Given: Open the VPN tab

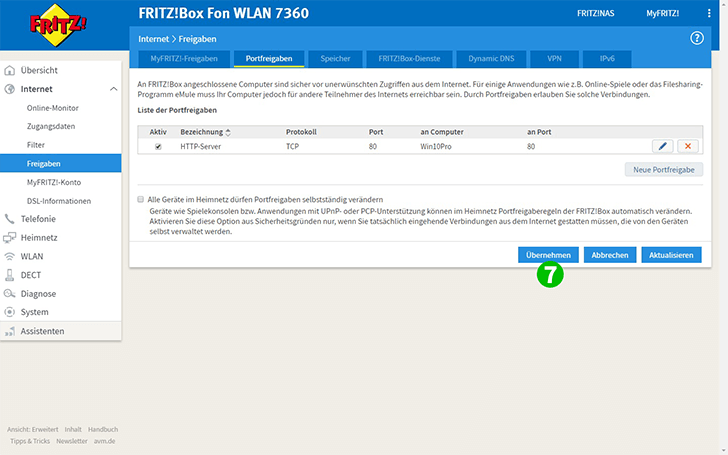Looking at the screenshot, I should coord(554,58).
